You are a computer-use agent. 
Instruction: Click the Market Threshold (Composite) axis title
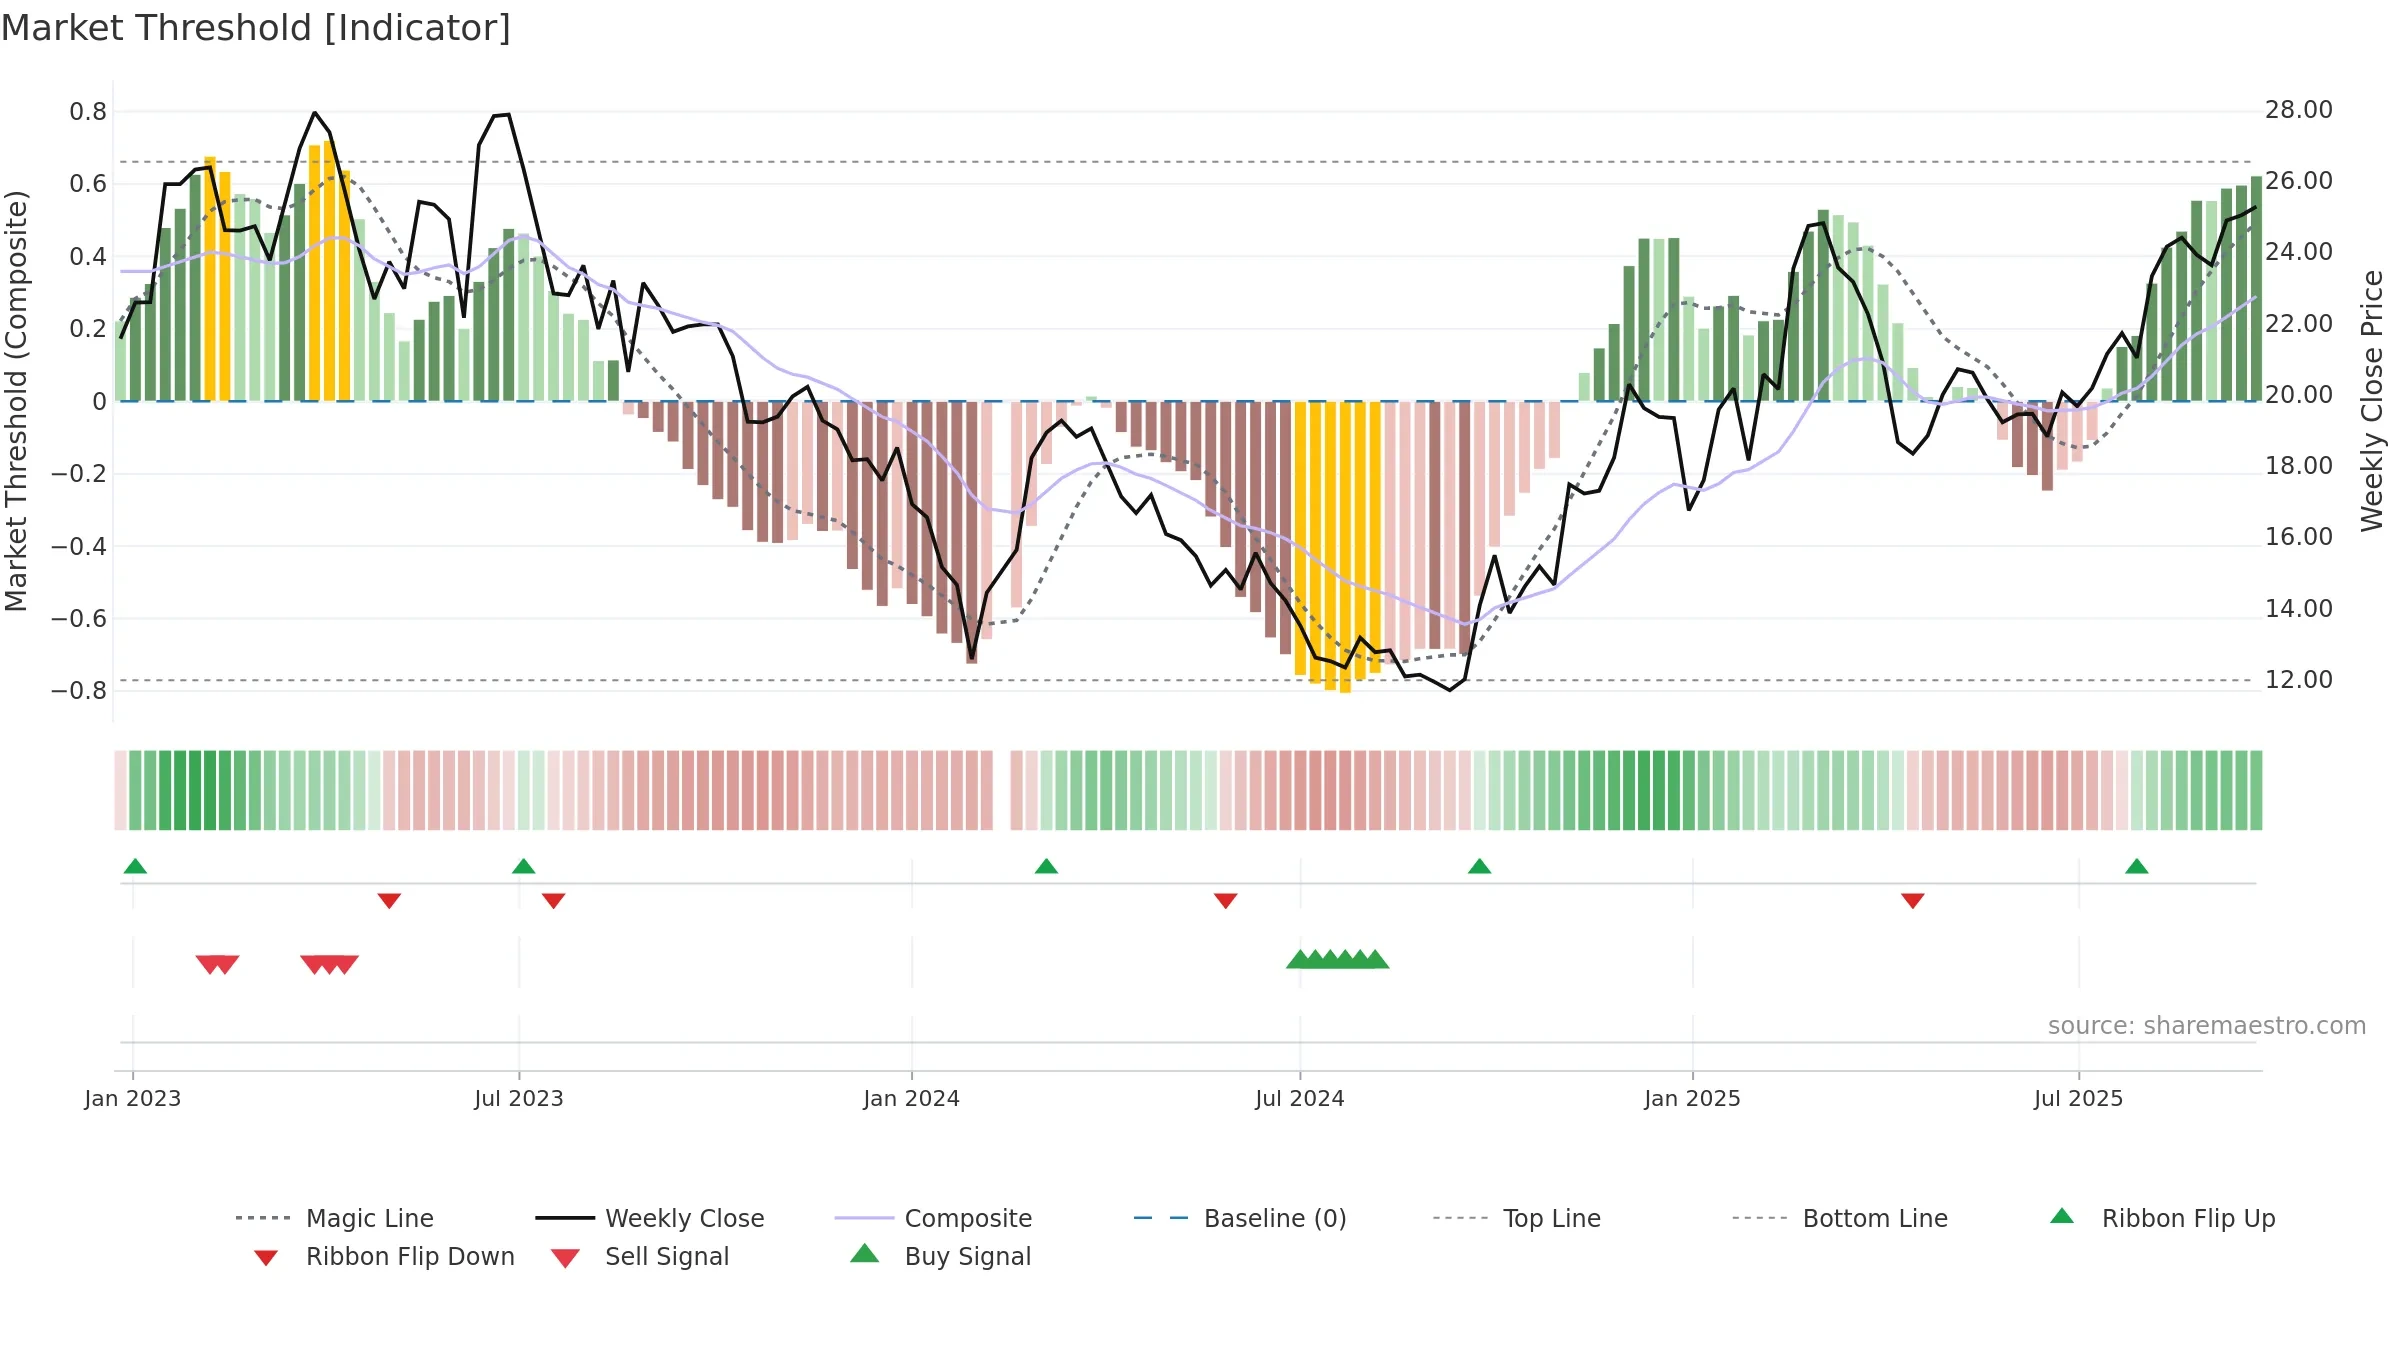[16, 400]
